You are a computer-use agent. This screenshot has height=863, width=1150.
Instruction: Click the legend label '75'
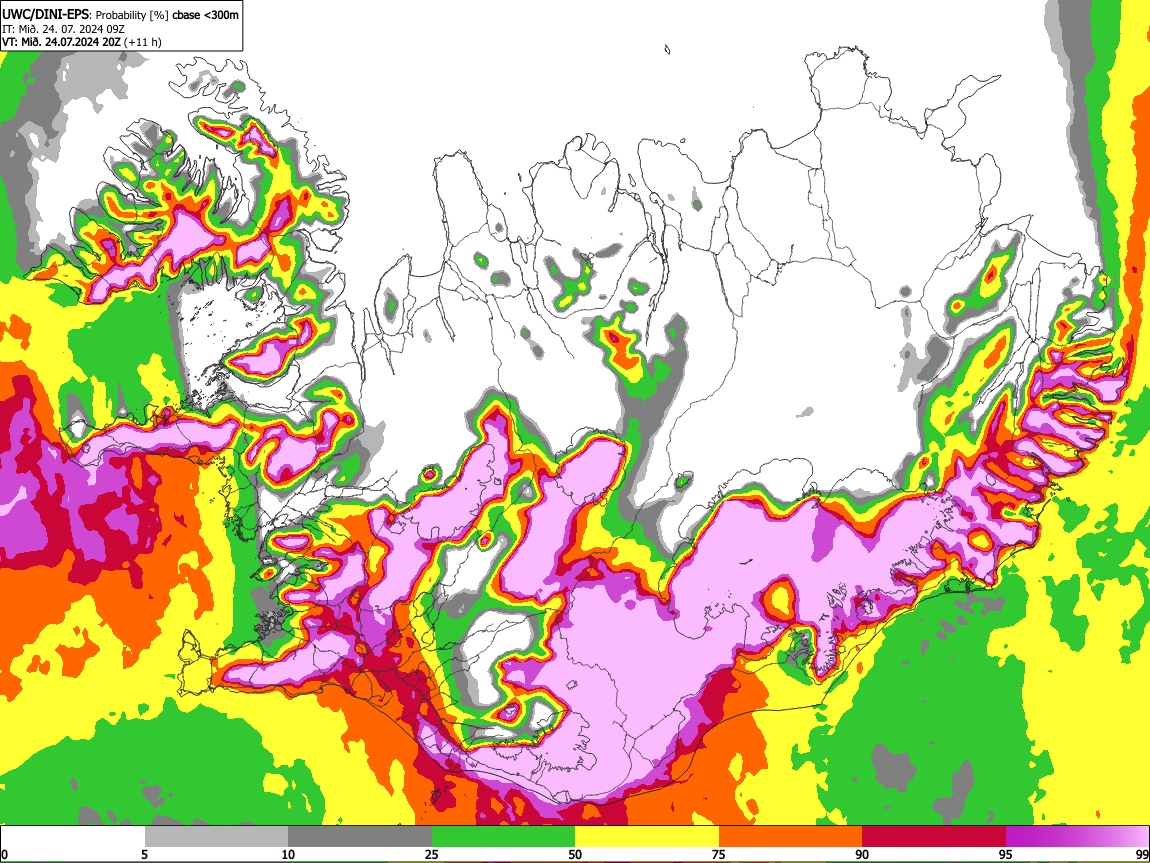click(x=719, y=854)
